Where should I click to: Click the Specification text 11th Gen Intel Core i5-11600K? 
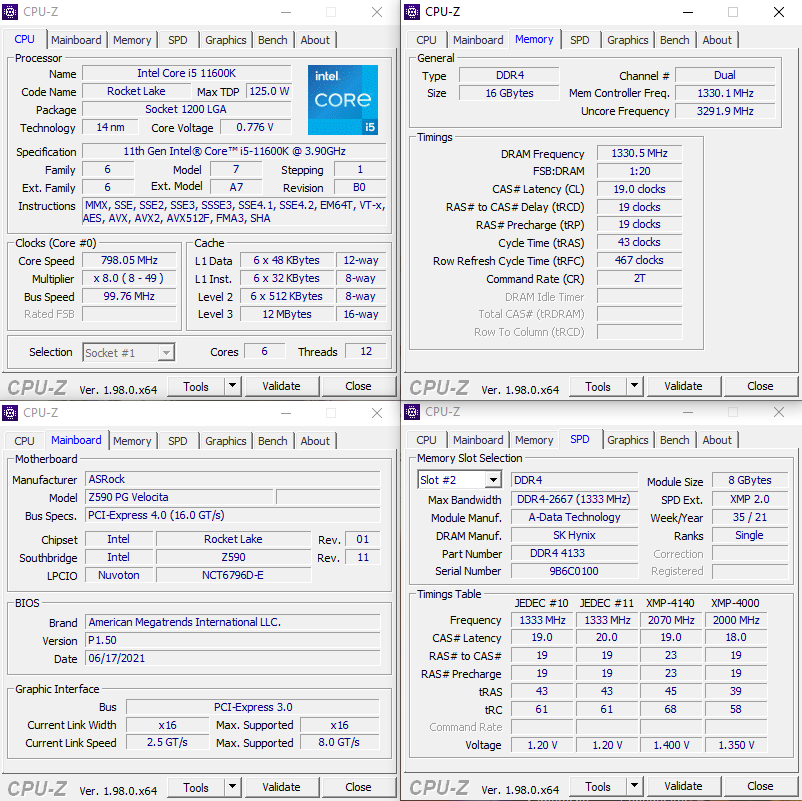234,151
